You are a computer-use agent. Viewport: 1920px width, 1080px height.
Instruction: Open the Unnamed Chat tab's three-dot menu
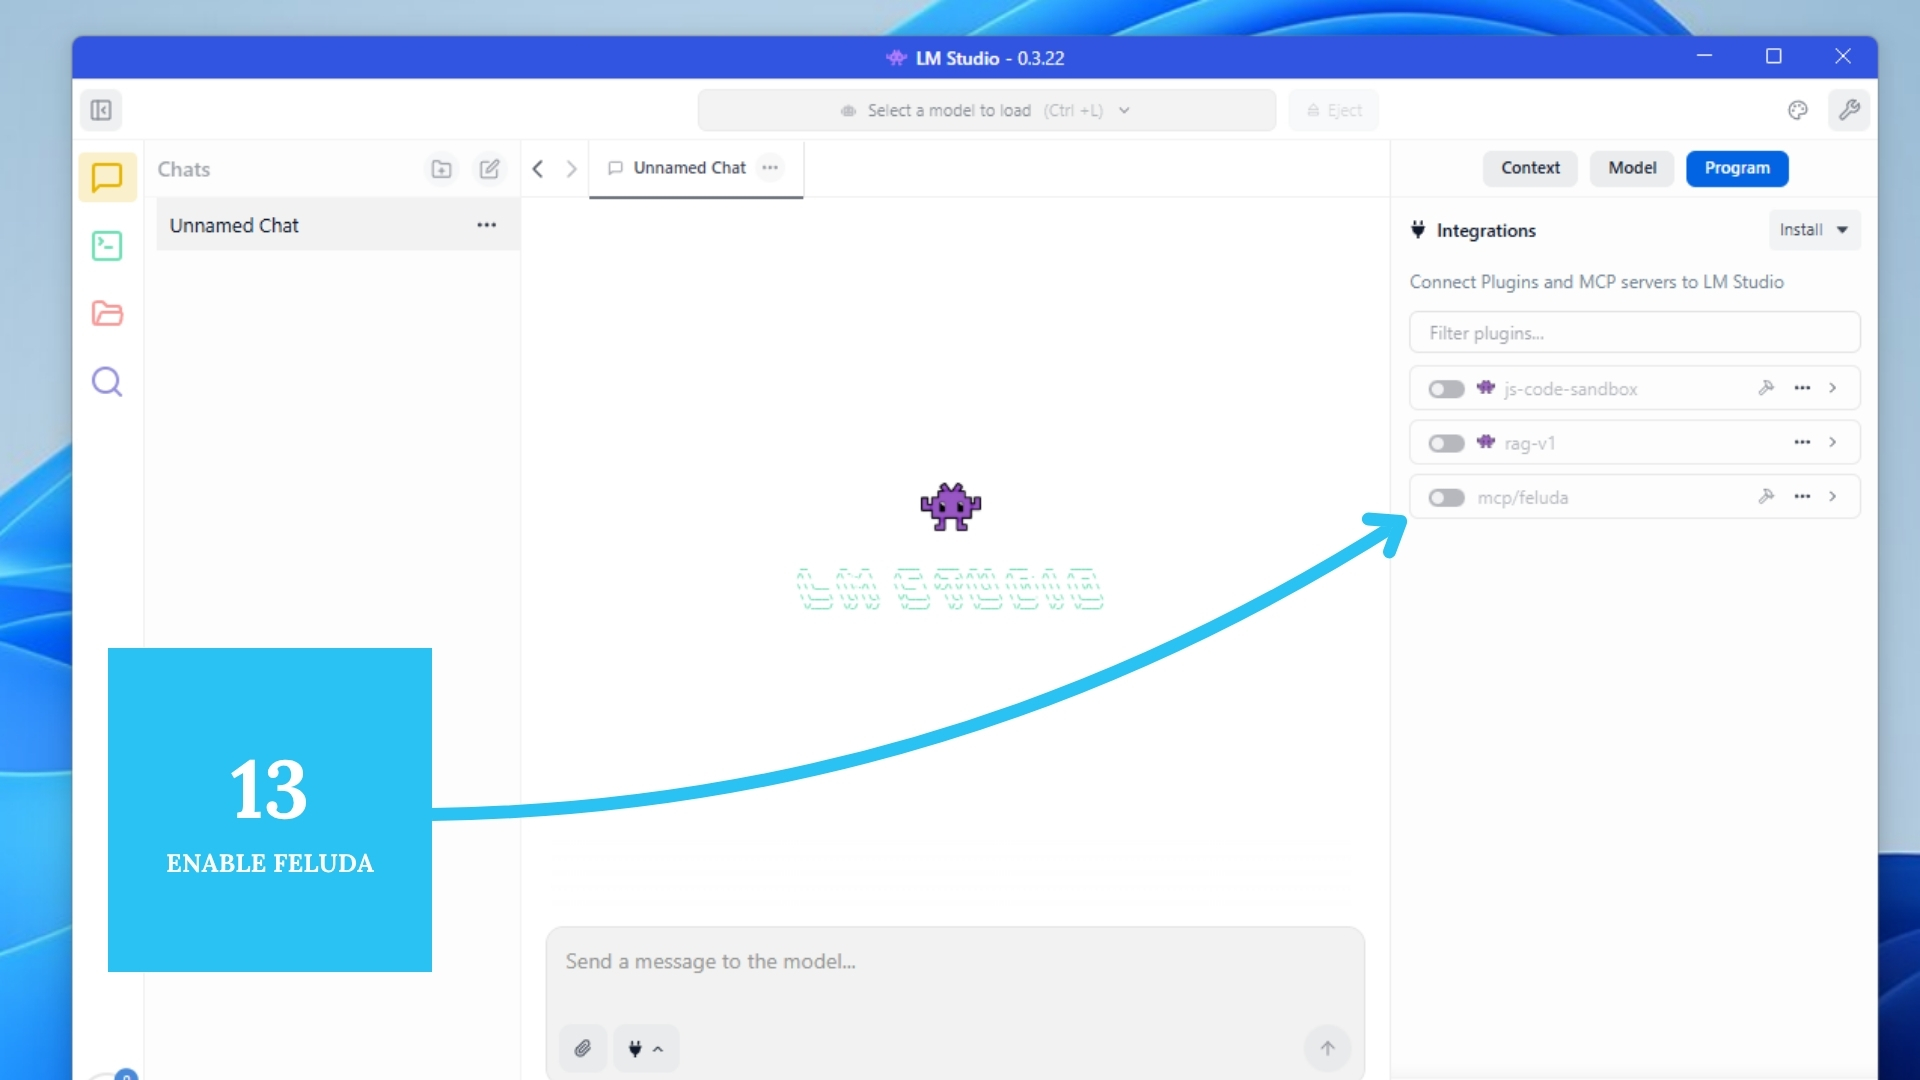[770, 168]
